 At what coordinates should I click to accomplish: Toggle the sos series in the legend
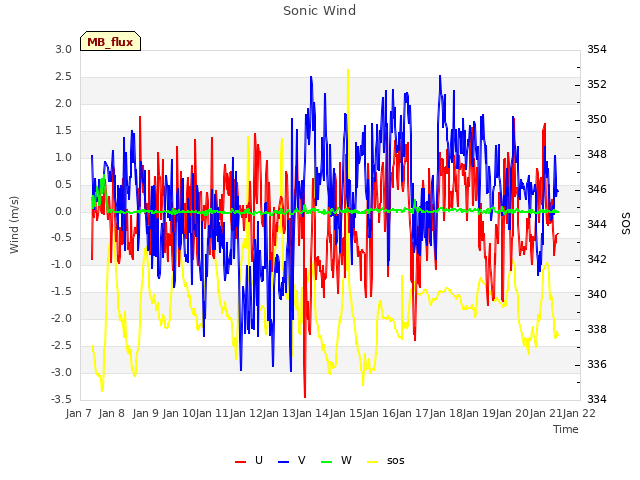(385, 461)
